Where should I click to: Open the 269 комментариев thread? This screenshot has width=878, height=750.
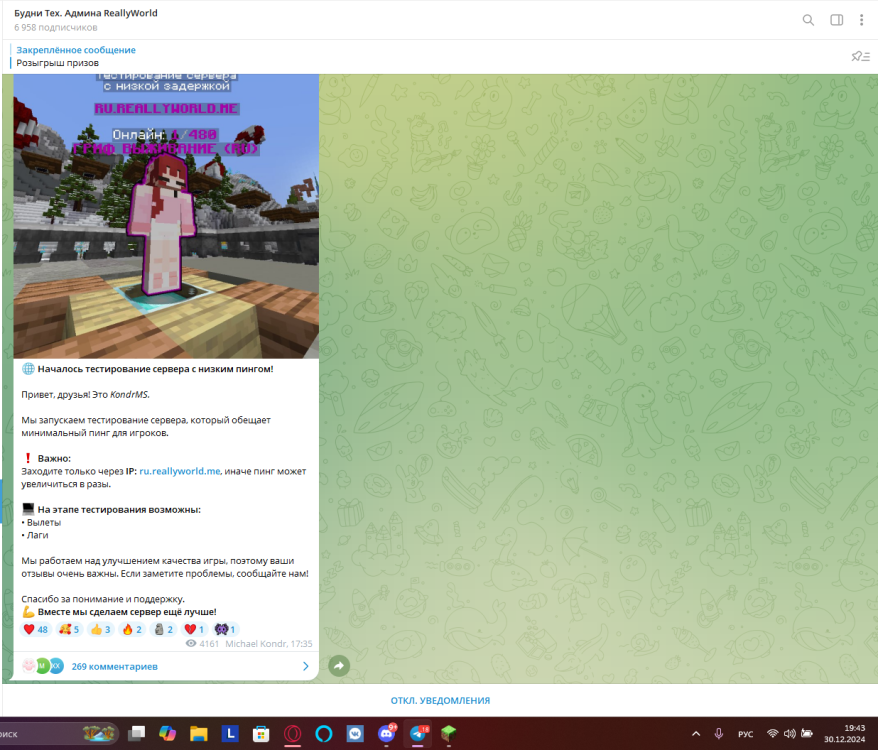[114, 667]
